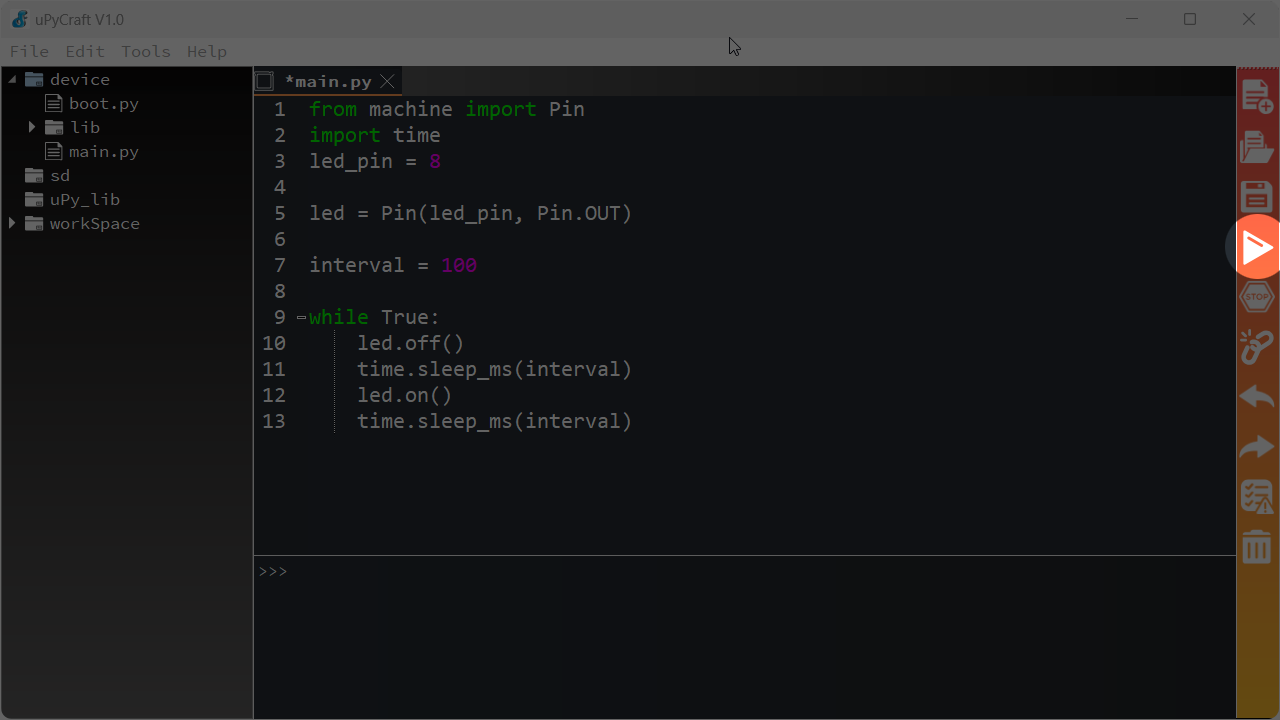Screen dimensions: 1280x720
Task: Open the Help menu
Action: point(207,51)
